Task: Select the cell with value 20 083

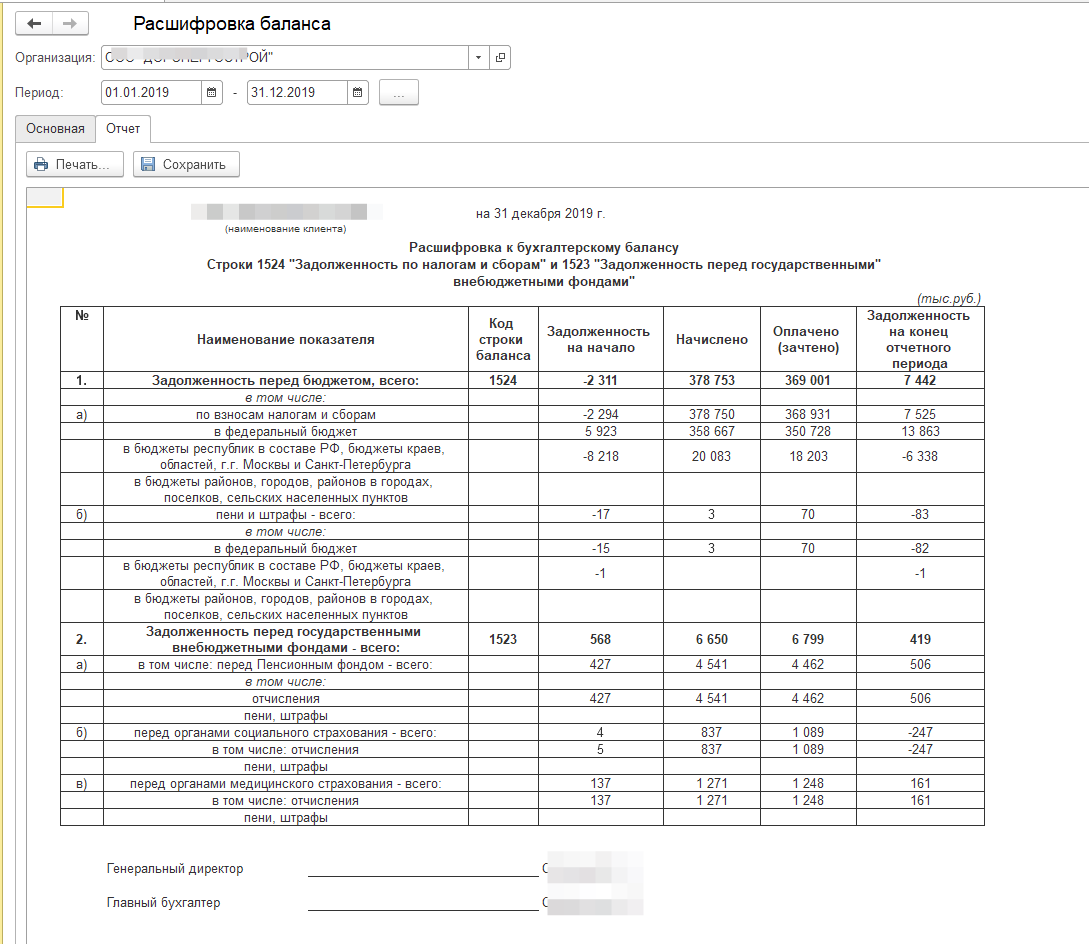Action: 712,456
